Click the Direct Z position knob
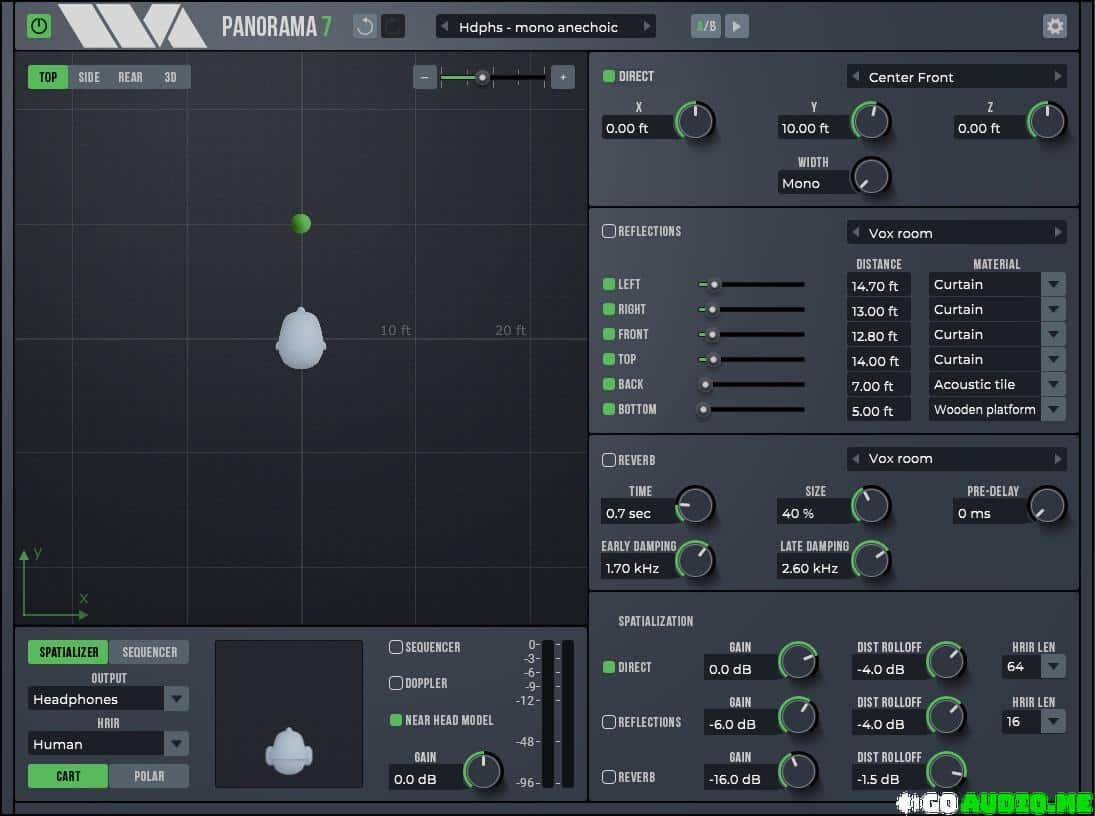 pos(1047,121)
